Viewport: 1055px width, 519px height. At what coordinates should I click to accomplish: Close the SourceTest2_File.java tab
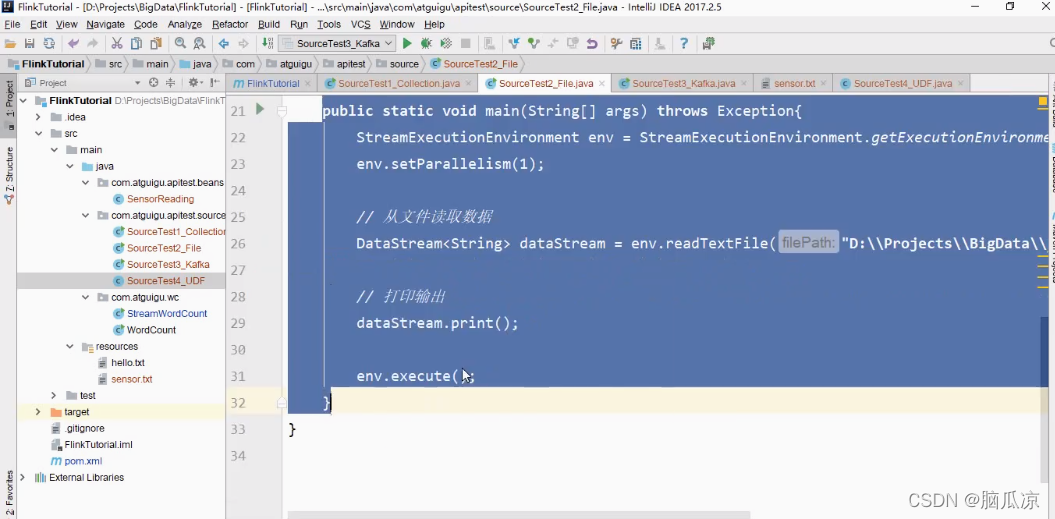602,84
